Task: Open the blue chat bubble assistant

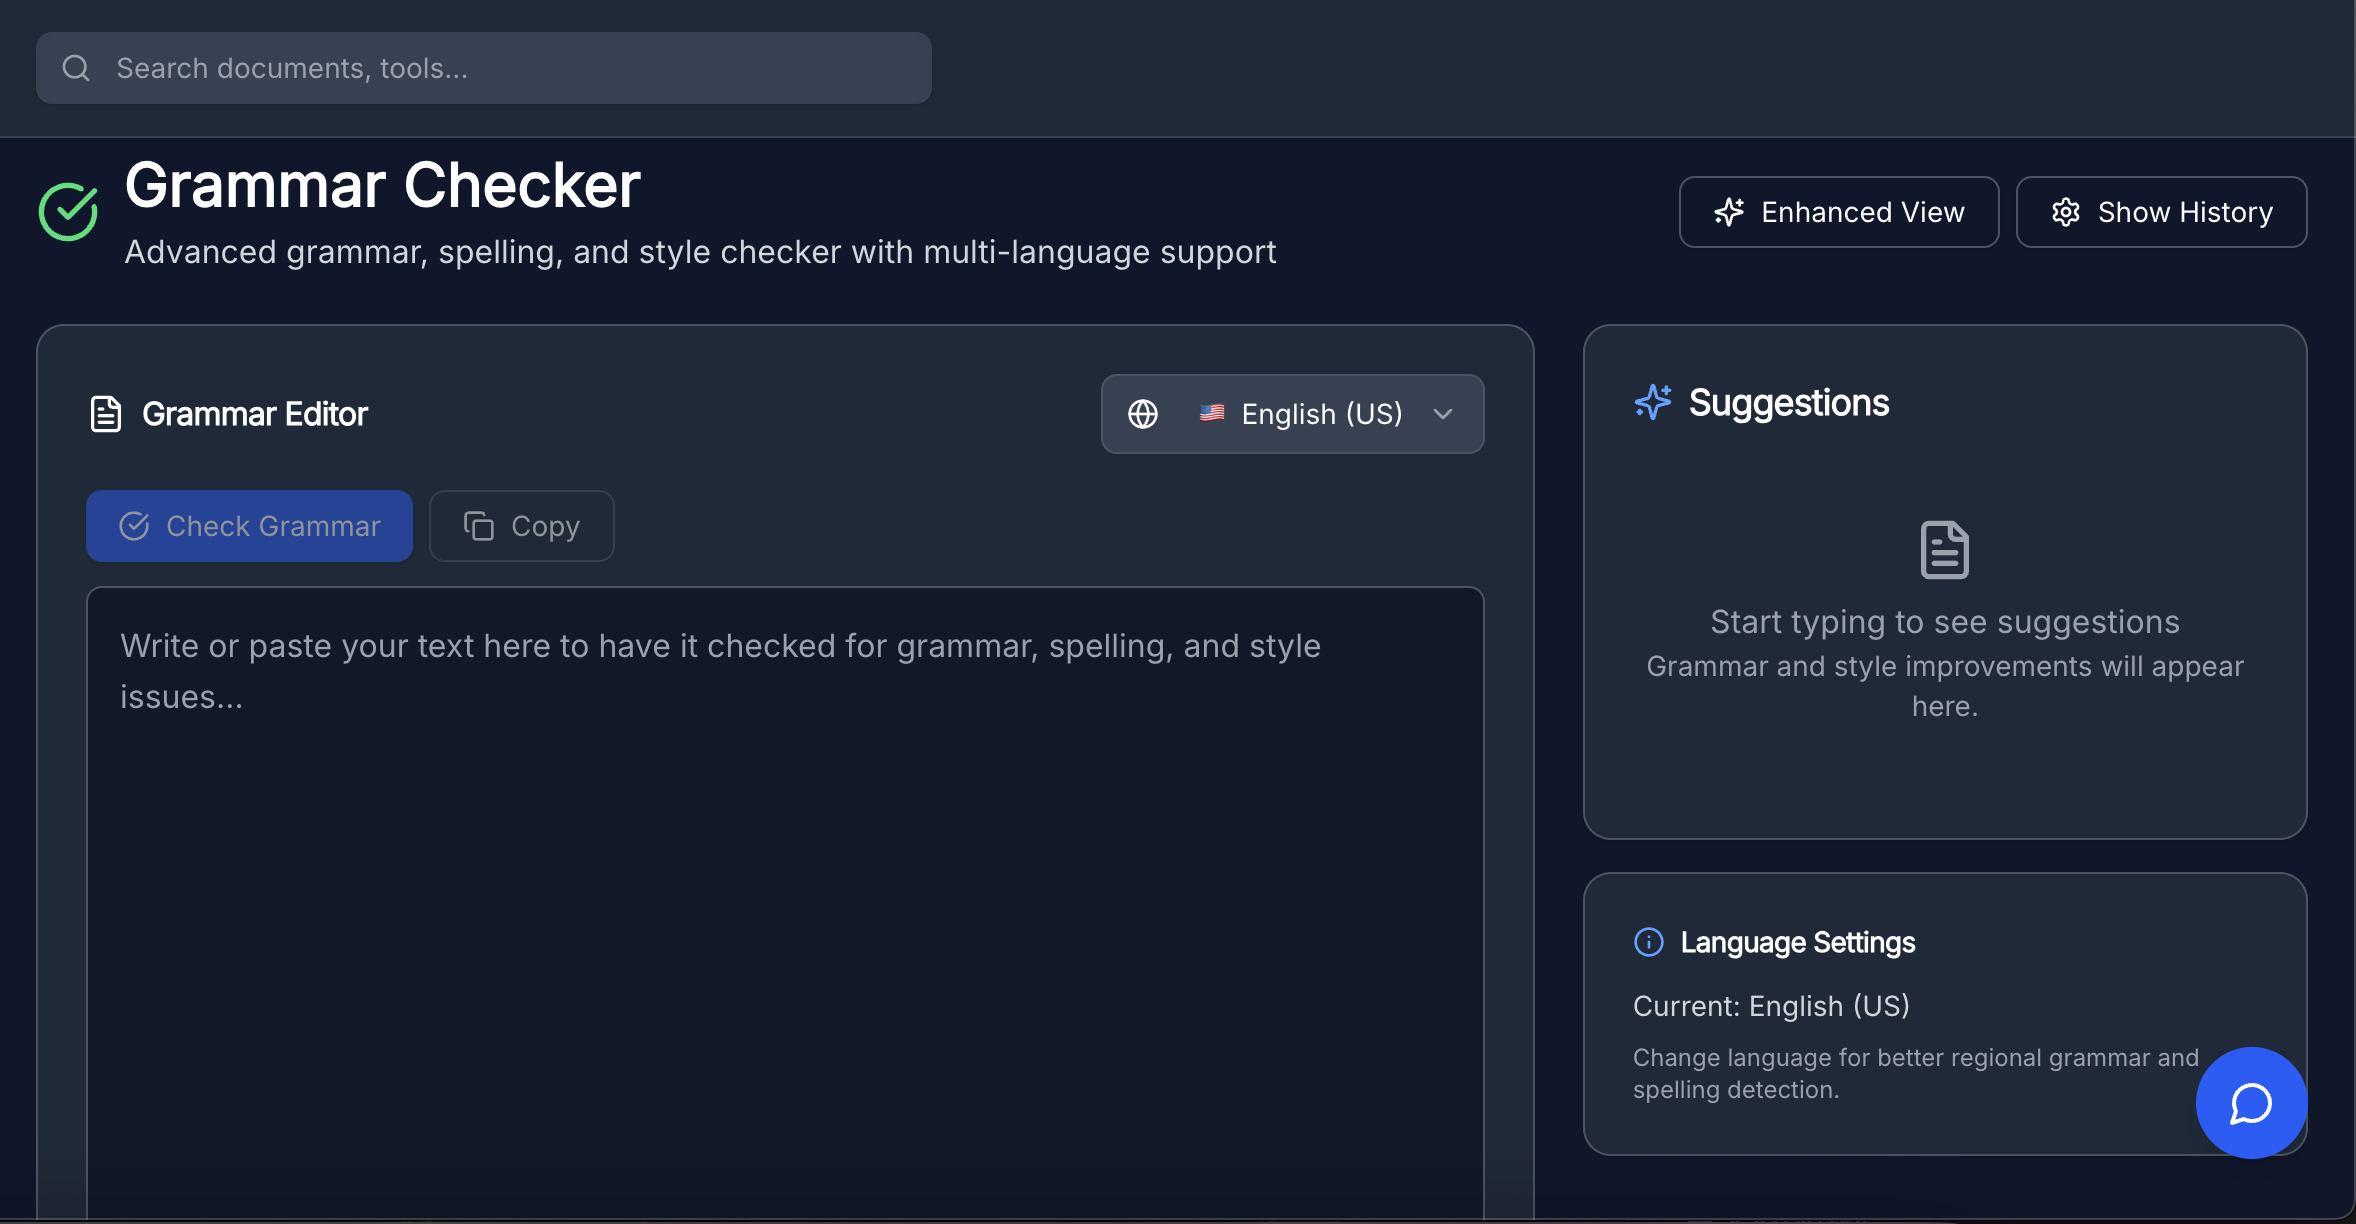Action: coord(2250,1103)
